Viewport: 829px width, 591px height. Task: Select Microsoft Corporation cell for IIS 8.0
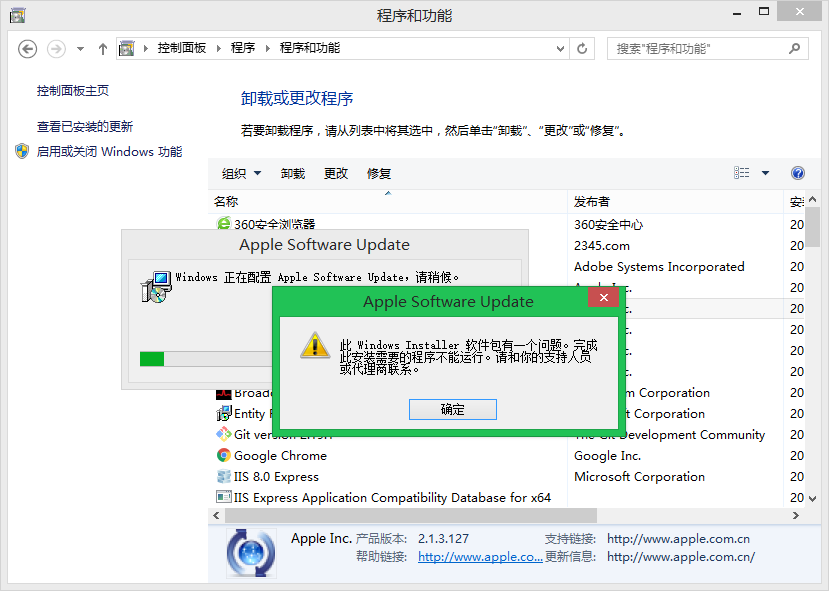click(x=639, y=477)
